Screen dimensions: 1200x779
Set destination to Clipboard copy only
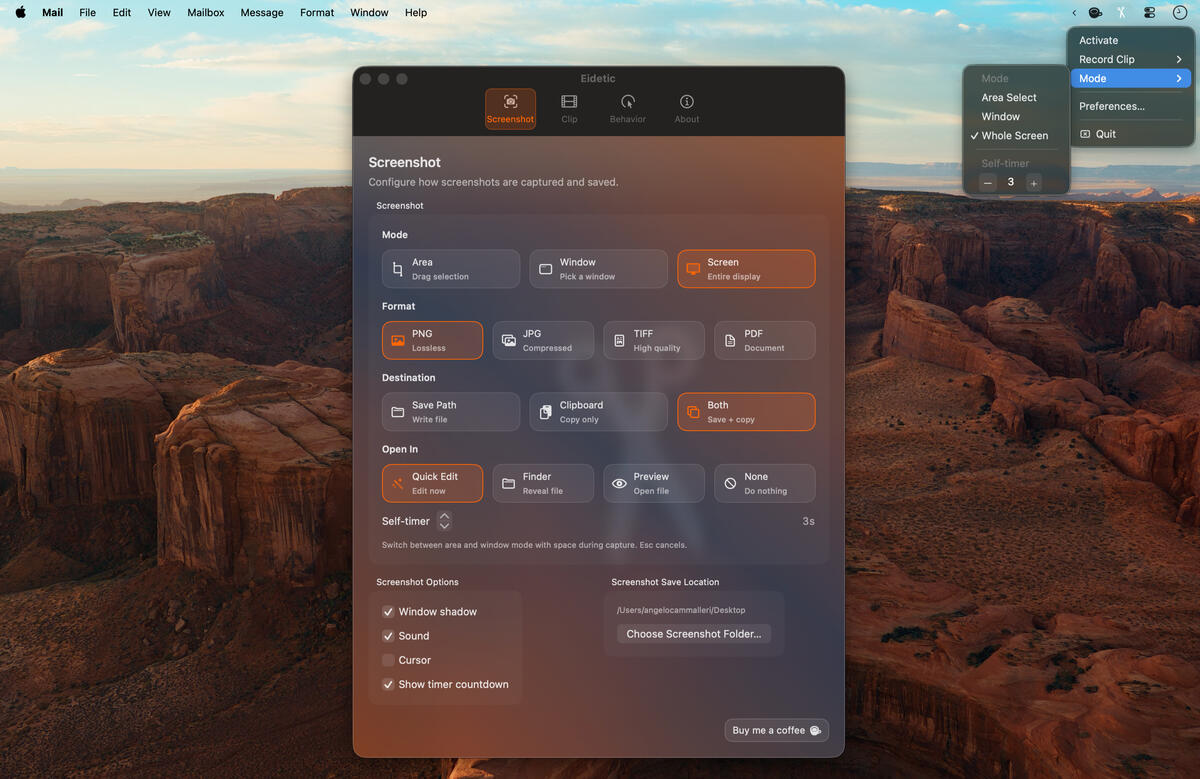(598, 411)
